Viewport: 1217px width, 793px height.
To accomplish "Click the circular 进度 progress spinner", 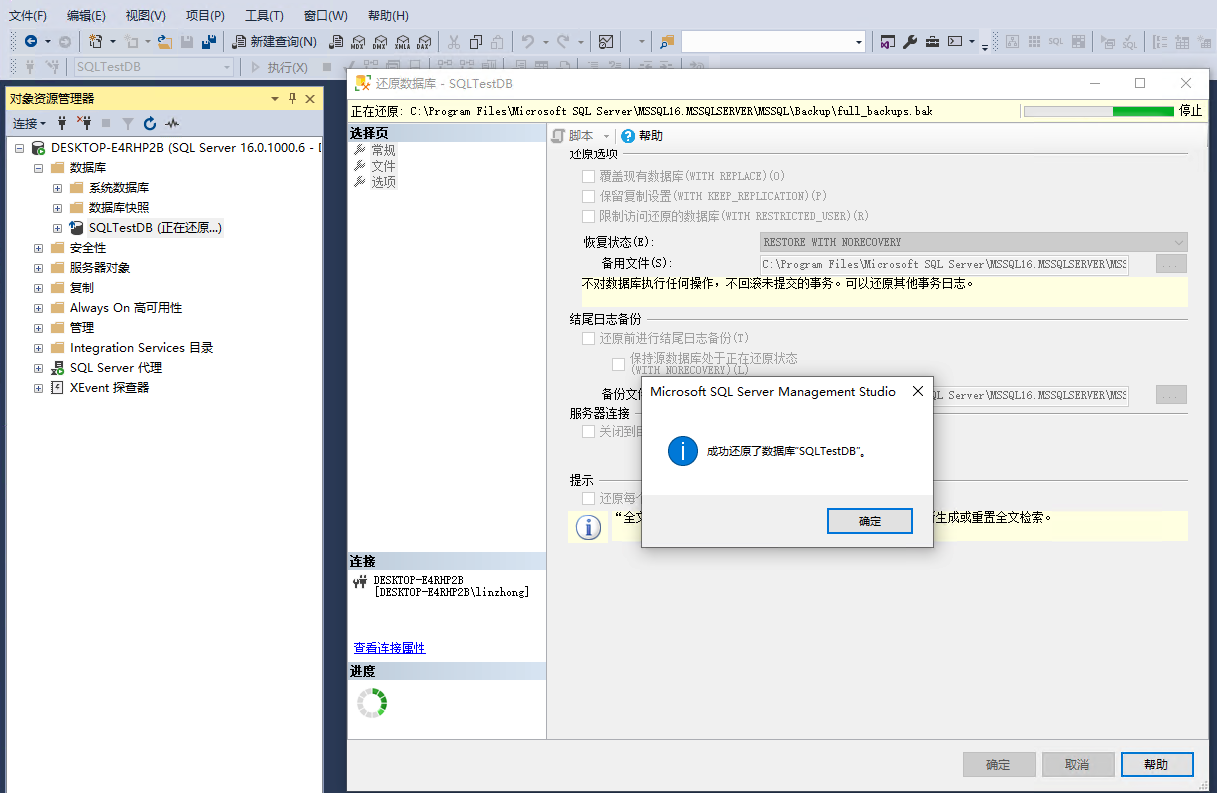I will click(373, 703).
